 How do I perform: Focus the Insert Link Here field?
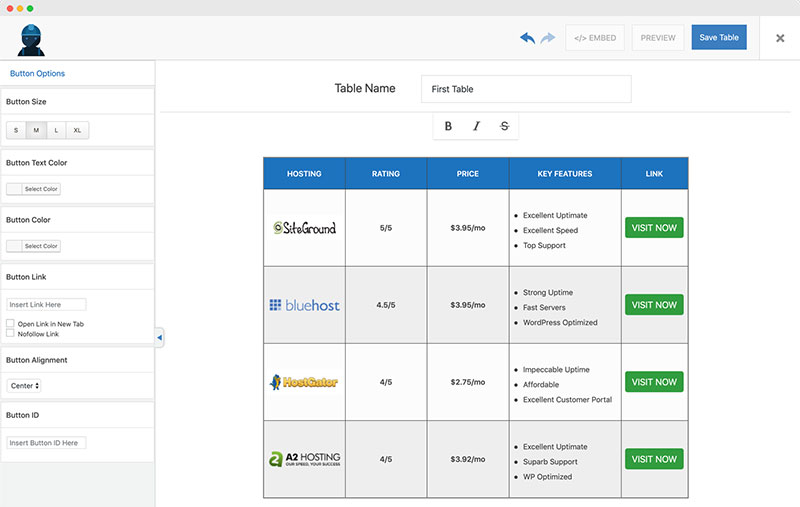click(46, 305)
